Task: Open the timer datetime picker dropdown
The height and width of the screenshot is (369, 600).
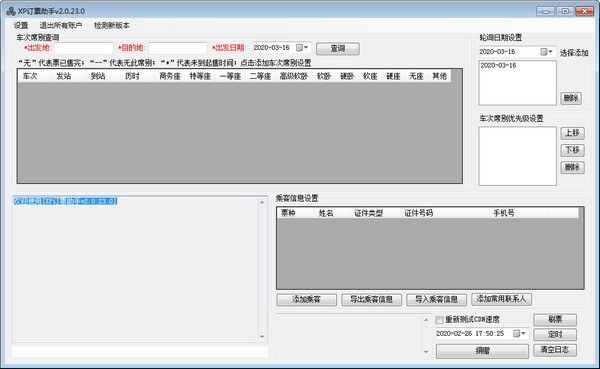Action: [x=519, y=334]
